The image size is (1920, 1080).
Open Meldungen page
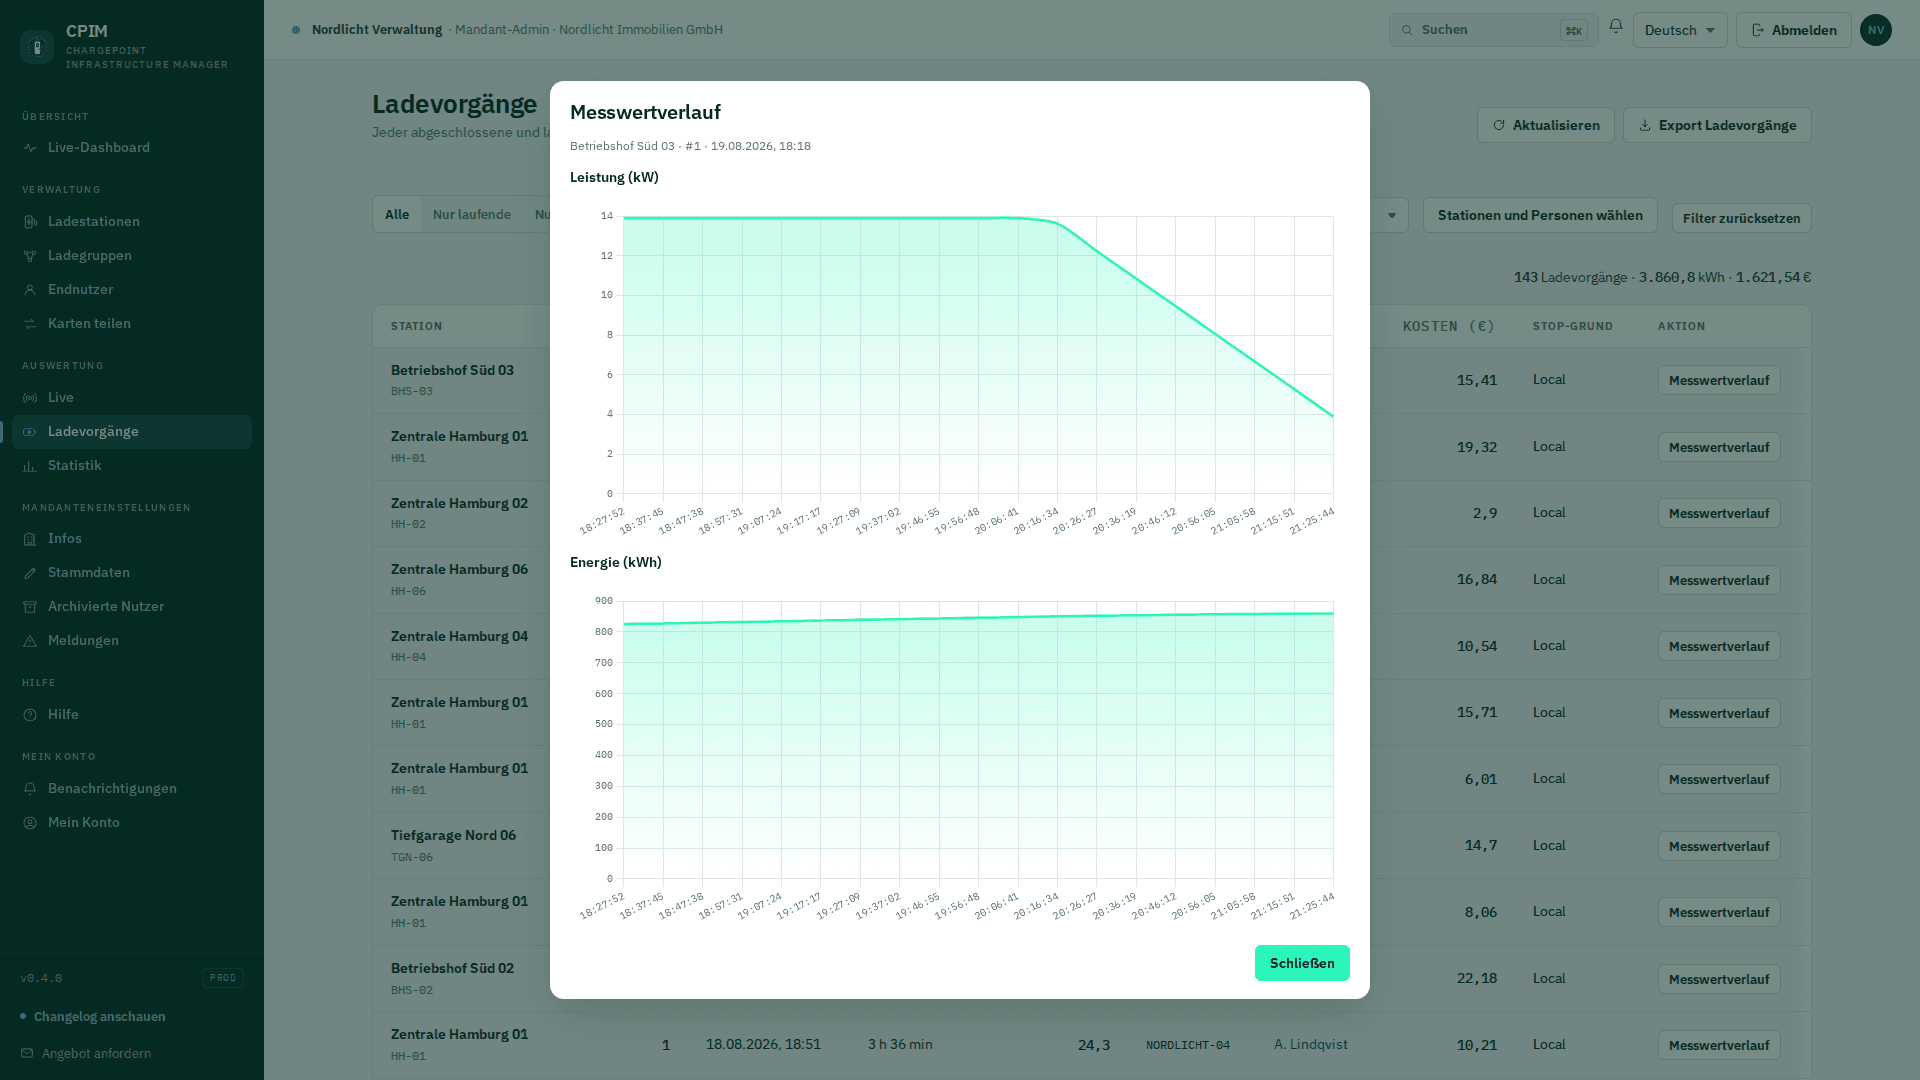[x=132, y=640]
